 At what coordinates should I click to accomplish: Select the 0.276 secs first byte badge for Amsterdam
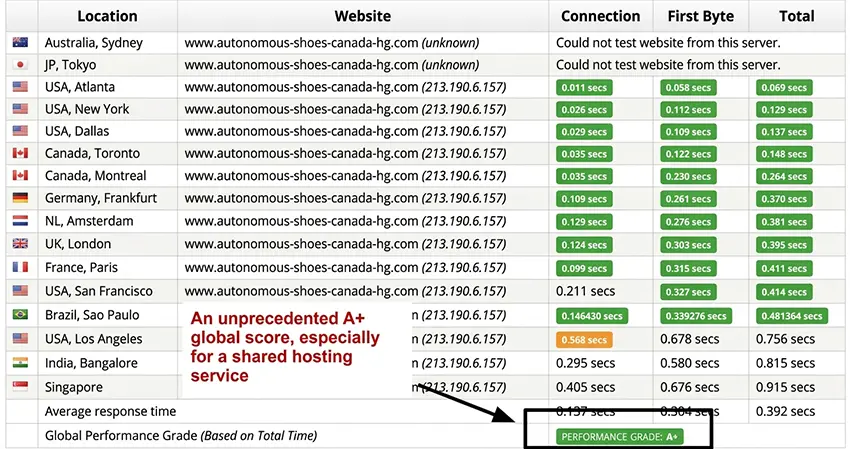[688, 222]
